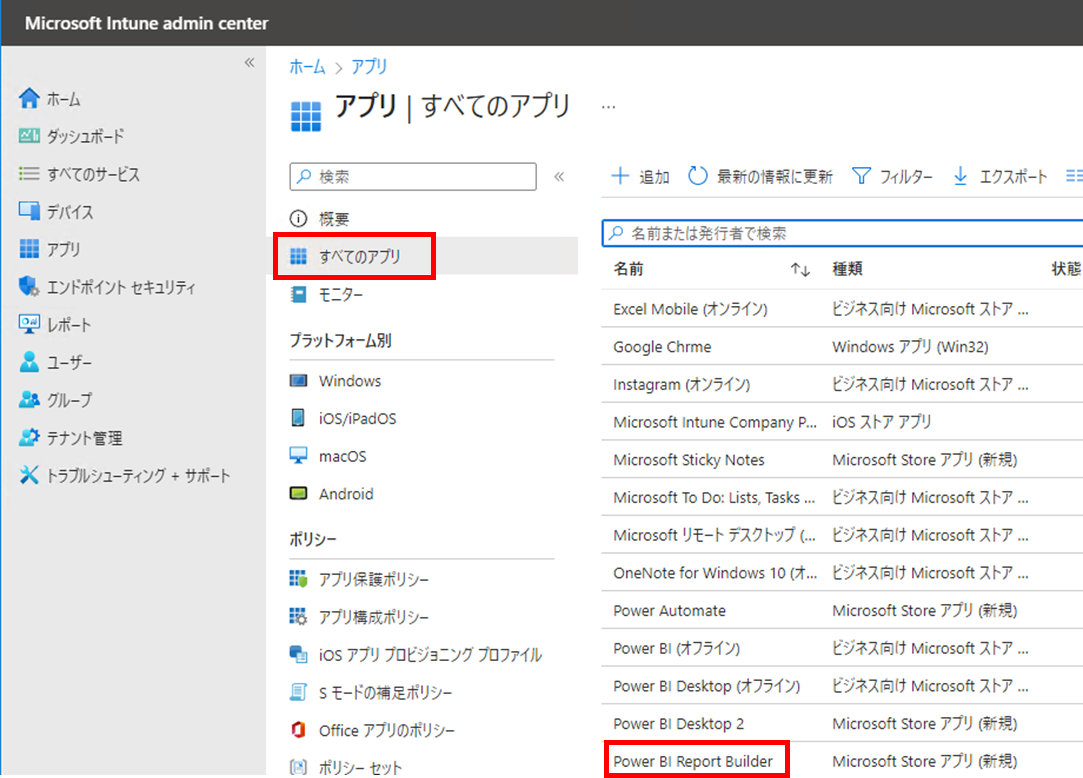Viewport: 1083px width, 778px height.
Task: Click Windows アプリ (Win32) type cell
Action: 910,347
